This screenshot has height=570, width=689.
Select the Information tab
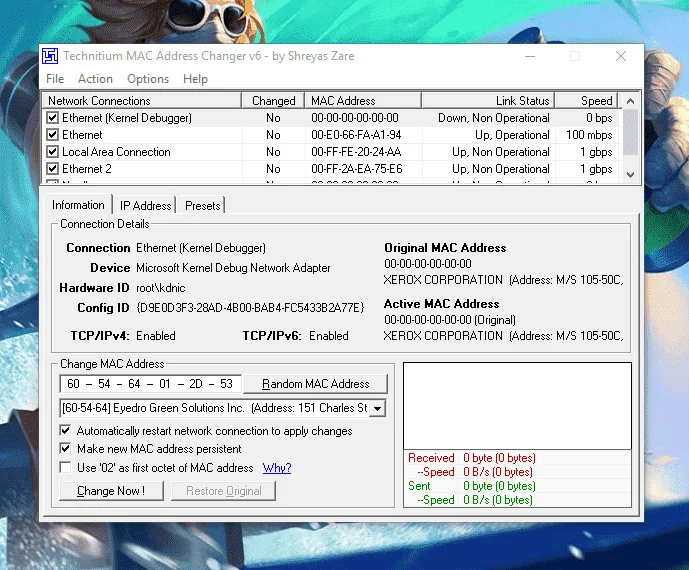click(78, 205)
